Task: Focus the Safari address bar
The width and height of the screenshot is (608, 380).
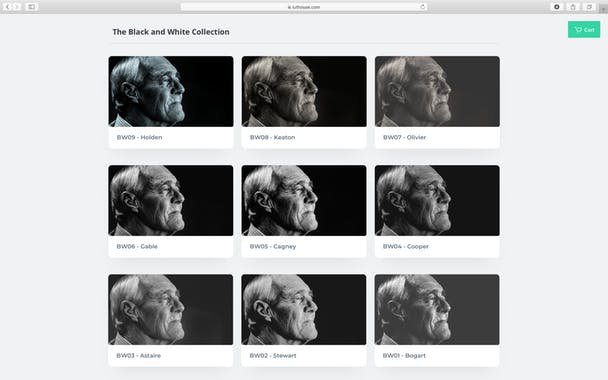Action: click(304, 7)
